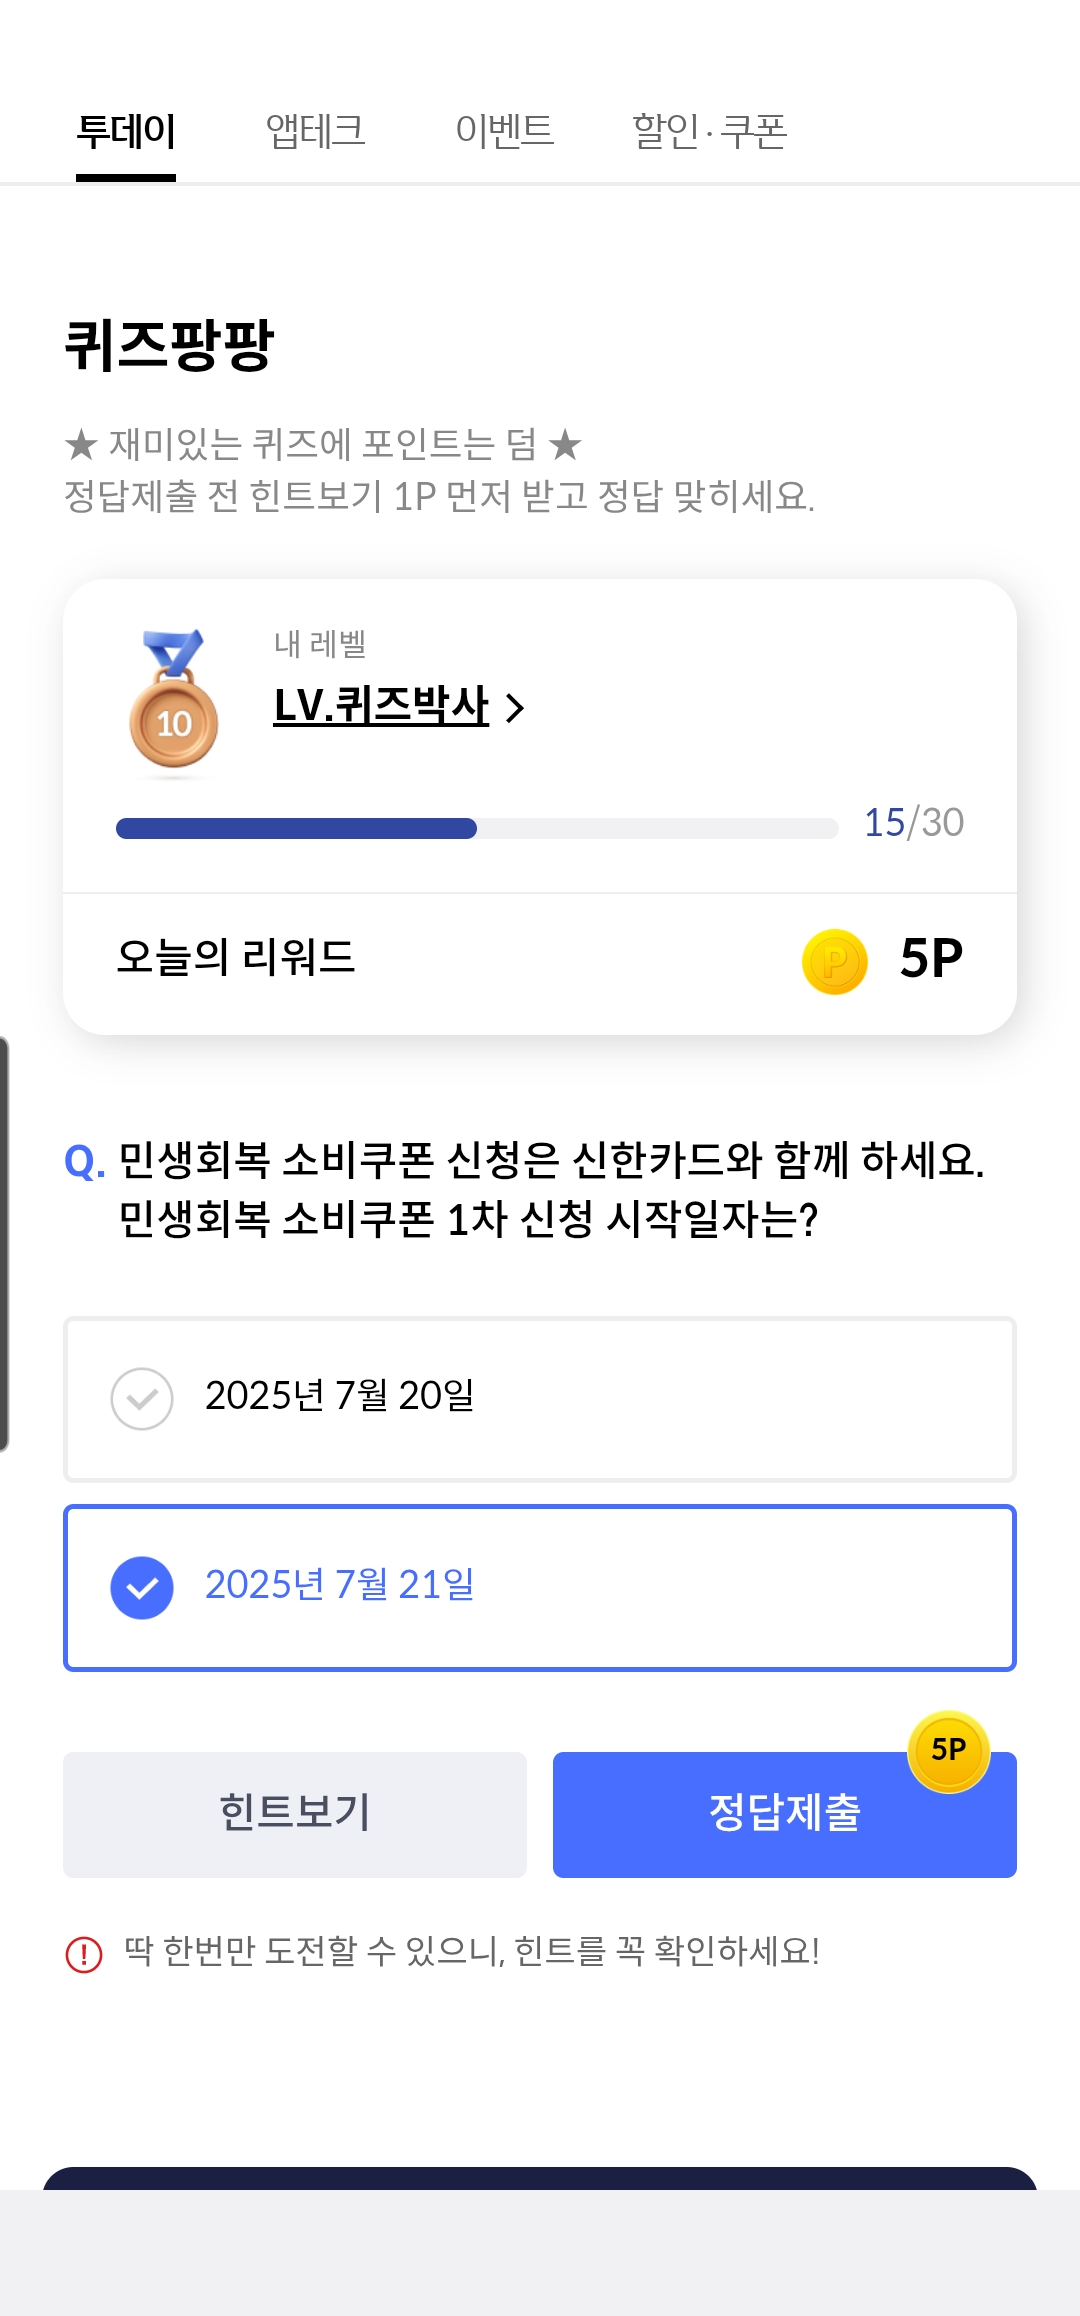
Task: Expand level details via chevron beside LV.퀴즈박사
Action: coord(515,708)
